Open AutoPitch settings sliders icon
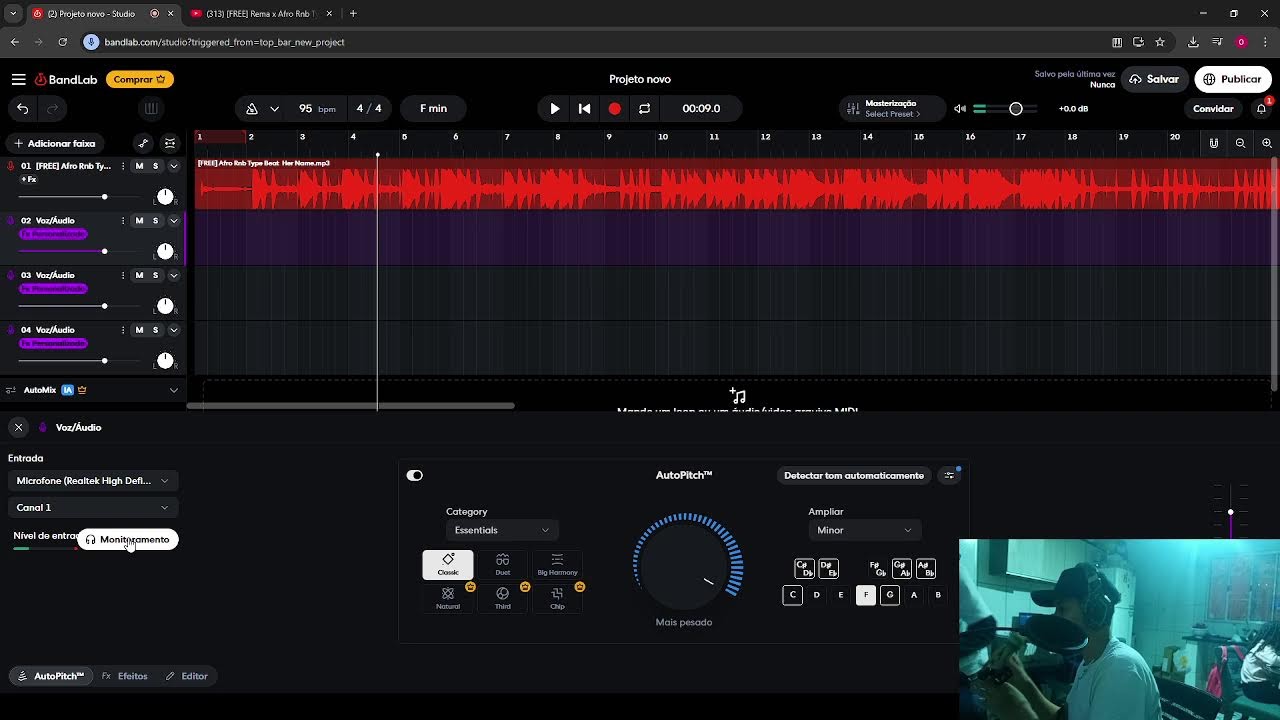This screenshot has width=1280, height=720. [x=949, y=475]
